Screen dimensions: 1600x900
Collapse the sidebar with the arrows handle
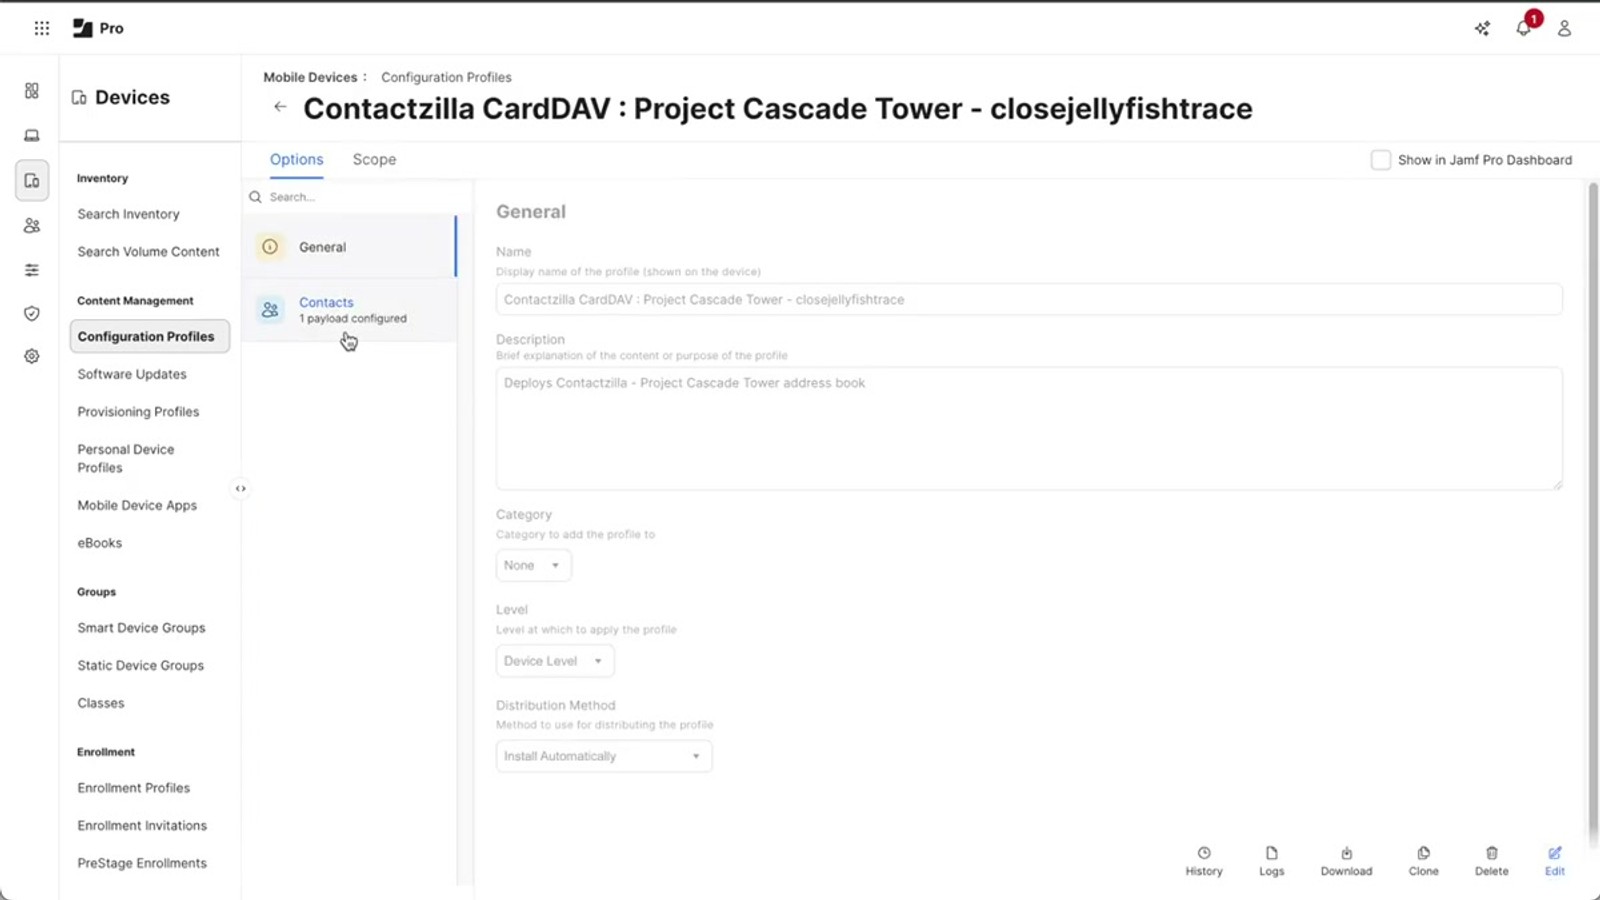(x=240, y=489)
